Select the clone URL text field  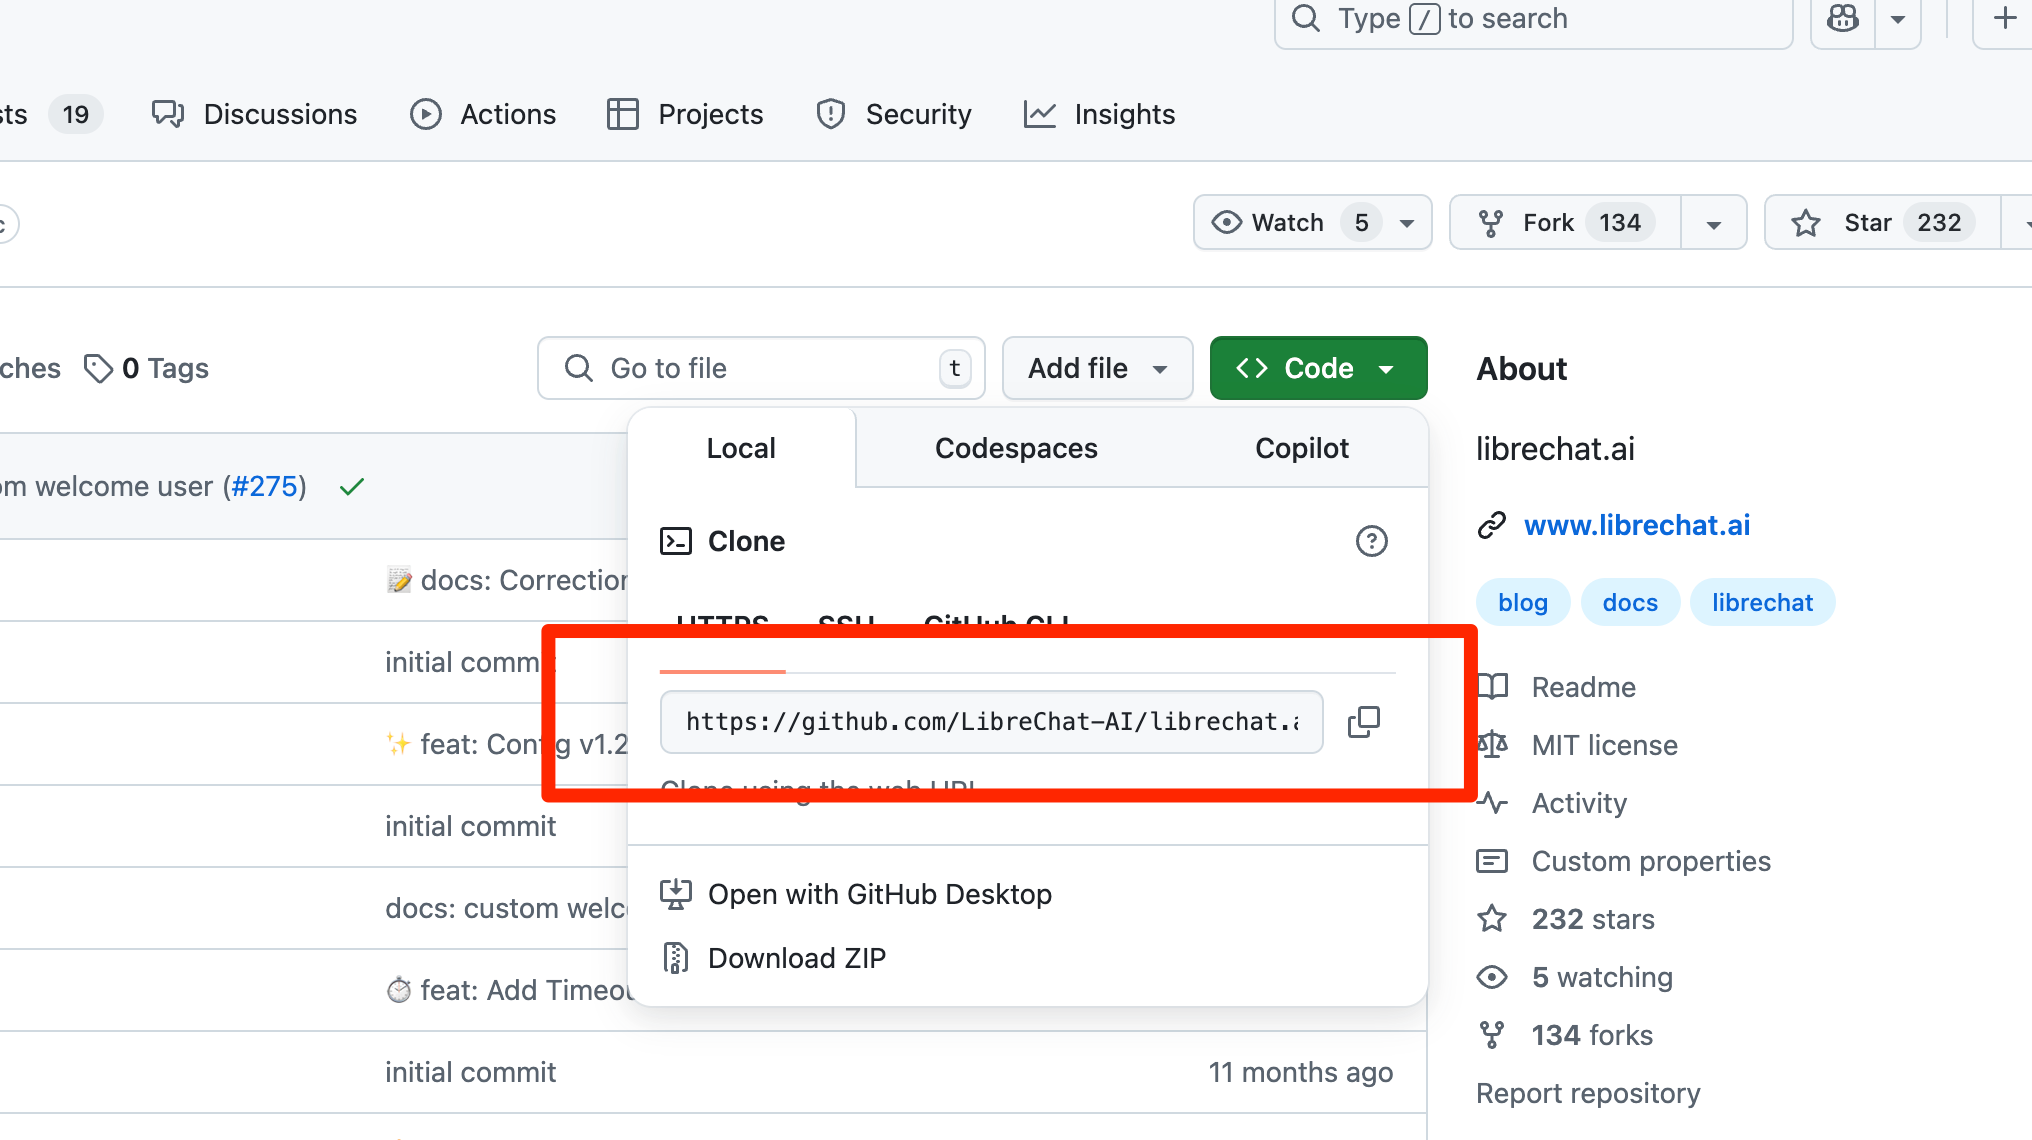pyautogui.click(x=991, y=722)
